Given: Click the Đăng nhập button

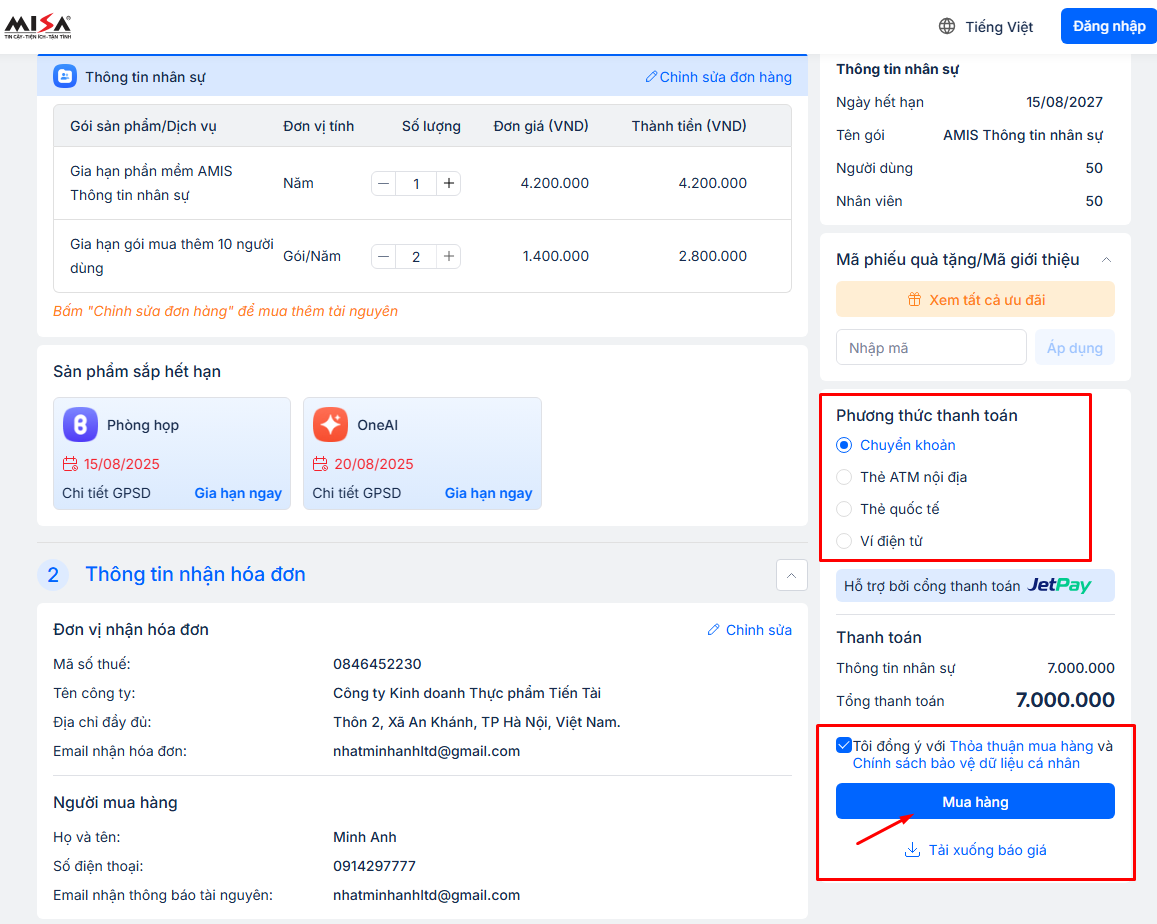Looking at the screenshot, I should coord(1108,27).
